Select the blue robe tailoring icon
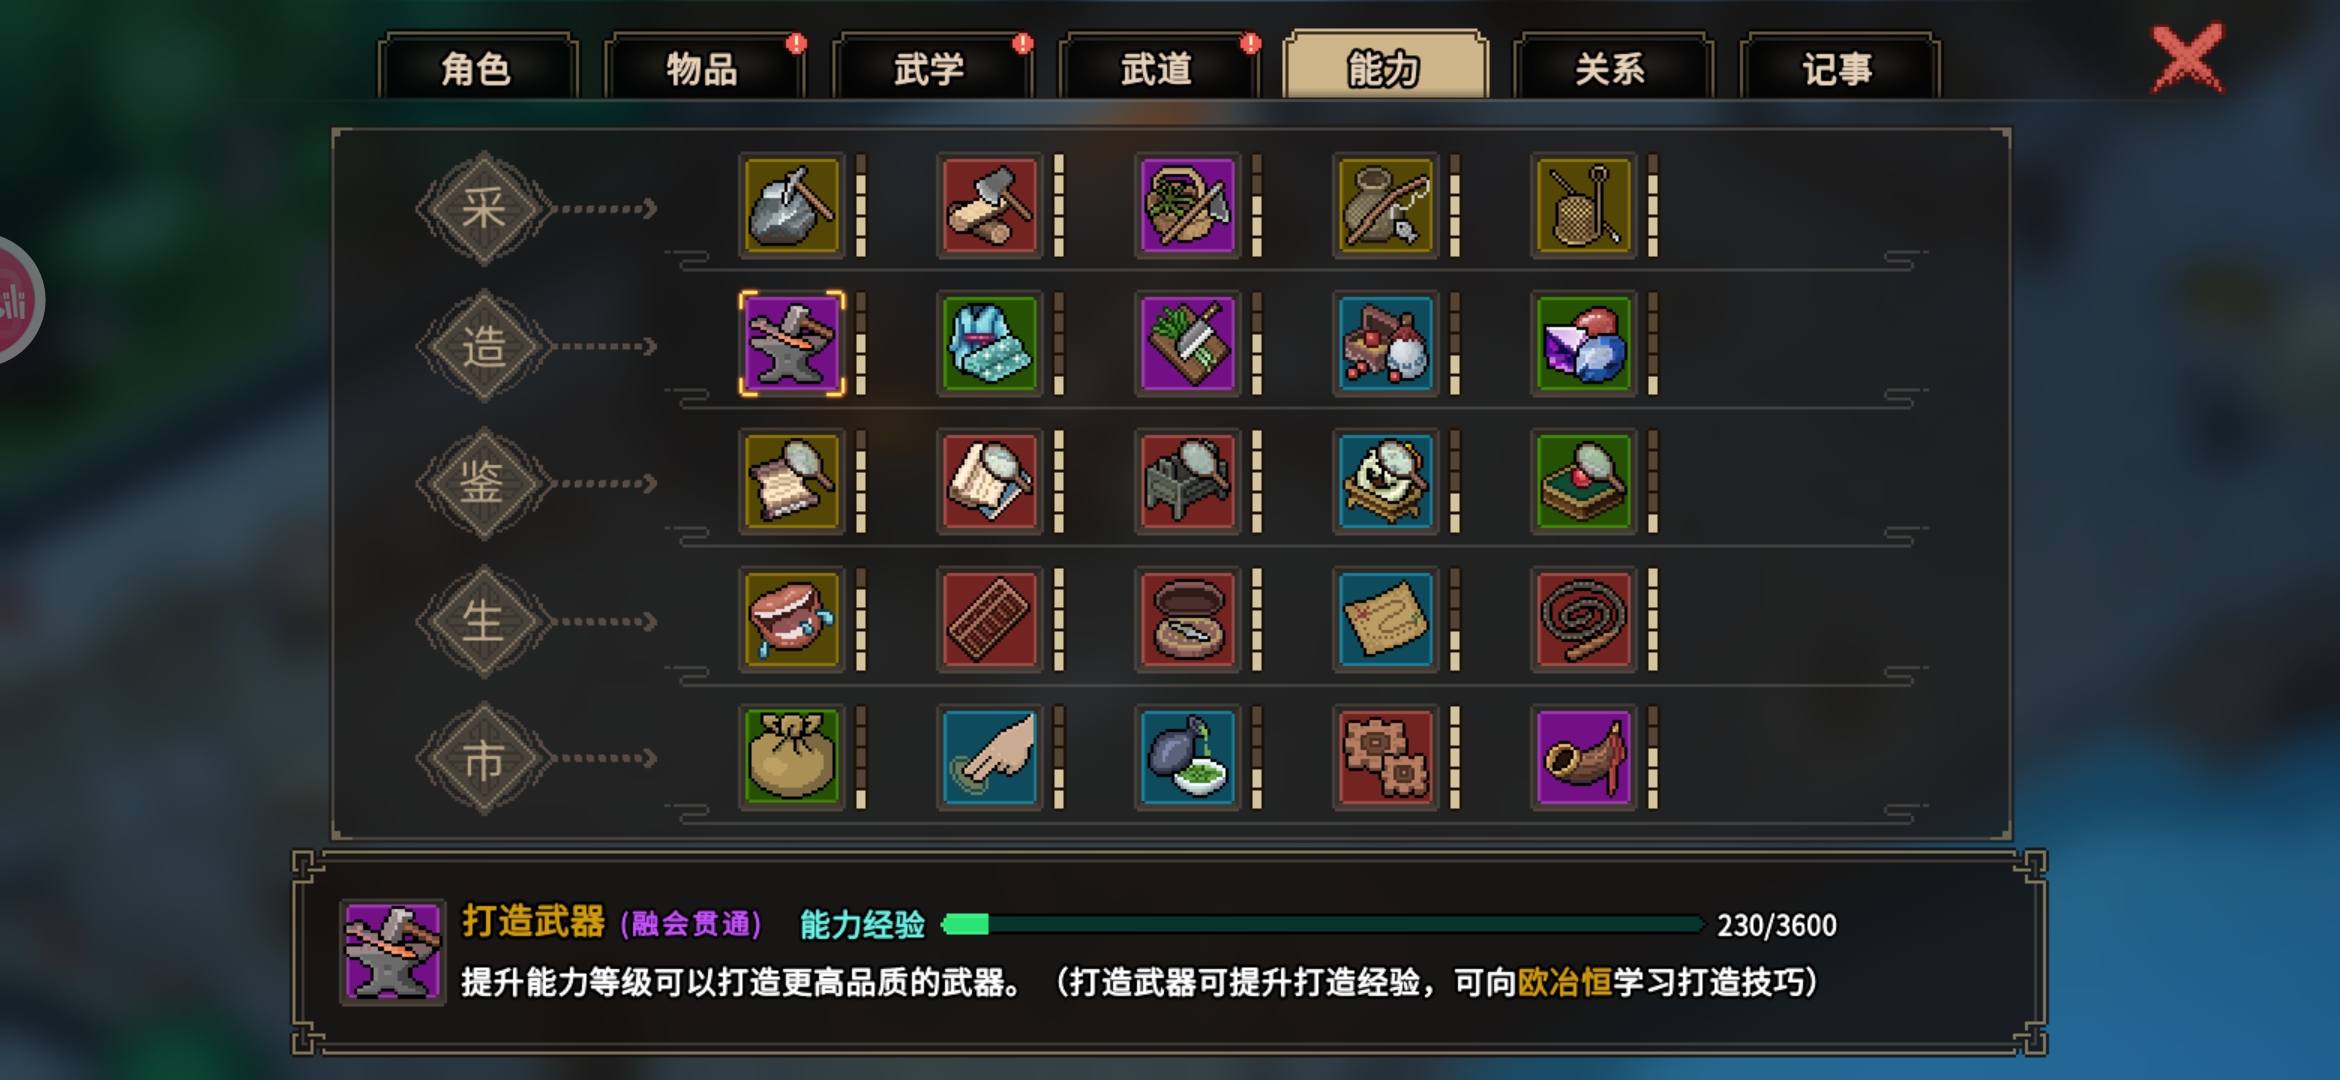This screenshot has width=2340, height=1080. click(989, 344)
